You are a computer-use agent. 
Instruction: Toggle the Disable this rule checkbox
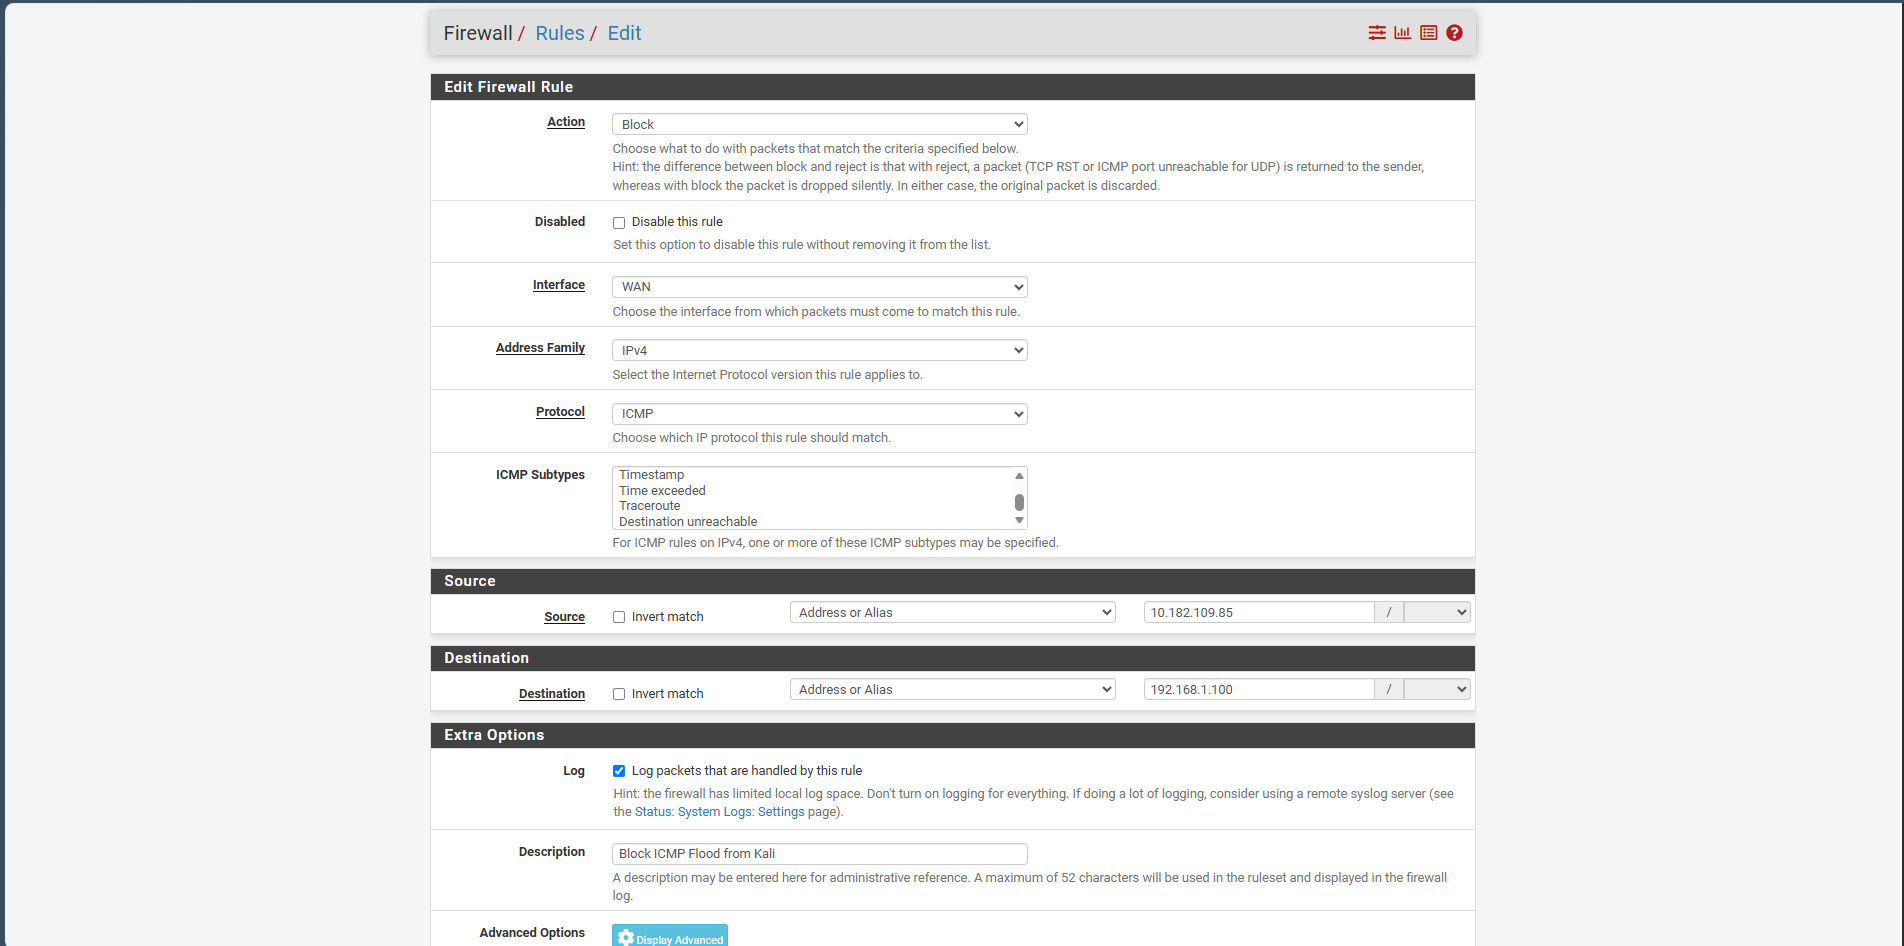[619, 223]
